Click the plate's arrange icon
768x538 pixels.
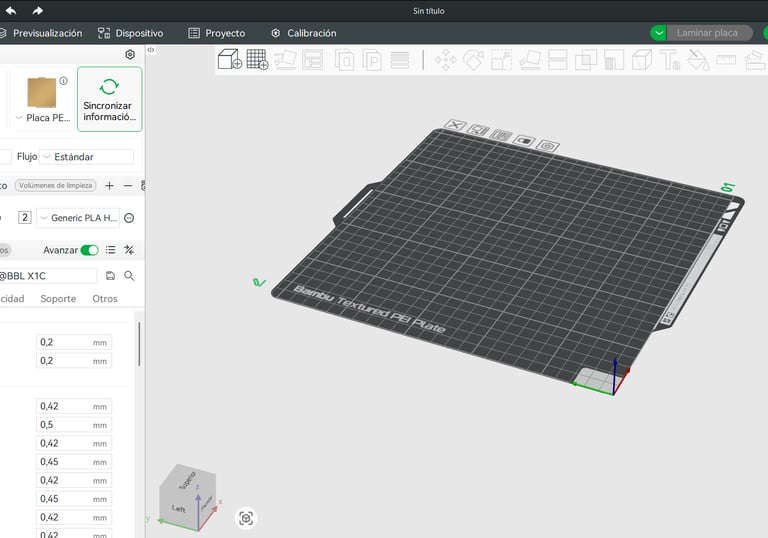pos(501,135)
